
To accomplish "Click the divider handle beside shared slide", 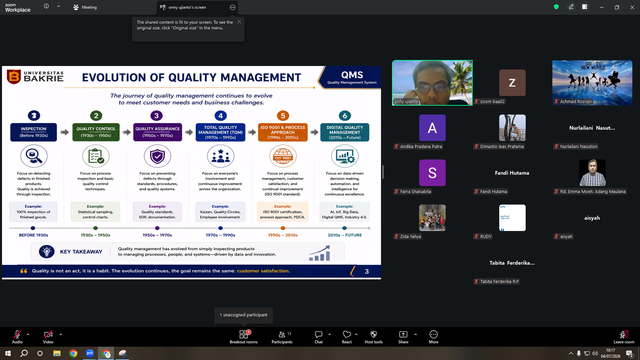I will [383, 172].
